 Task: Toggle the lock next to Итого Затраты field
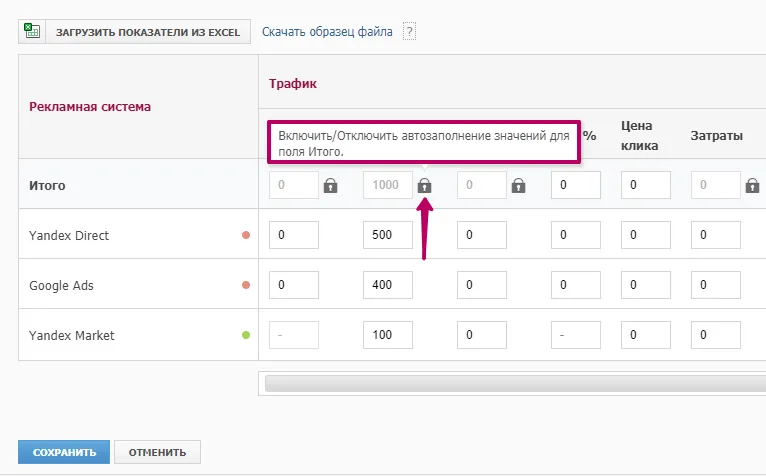click(x=752, y=185)
